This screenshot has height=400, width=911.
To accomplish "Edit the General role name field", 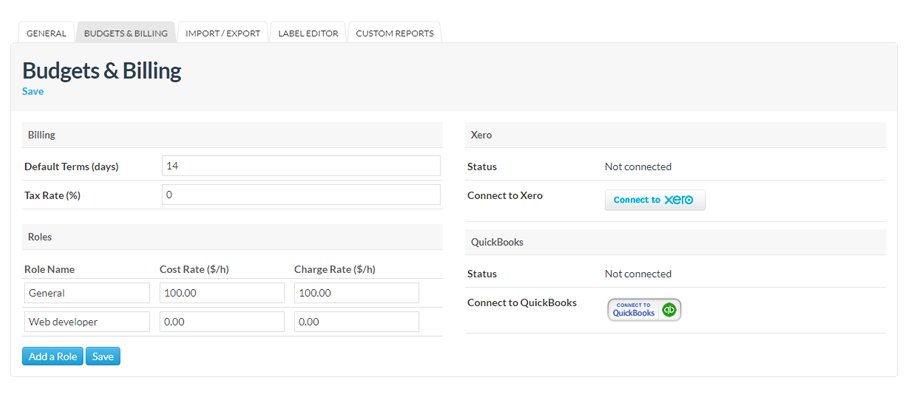I will [87, 293].
